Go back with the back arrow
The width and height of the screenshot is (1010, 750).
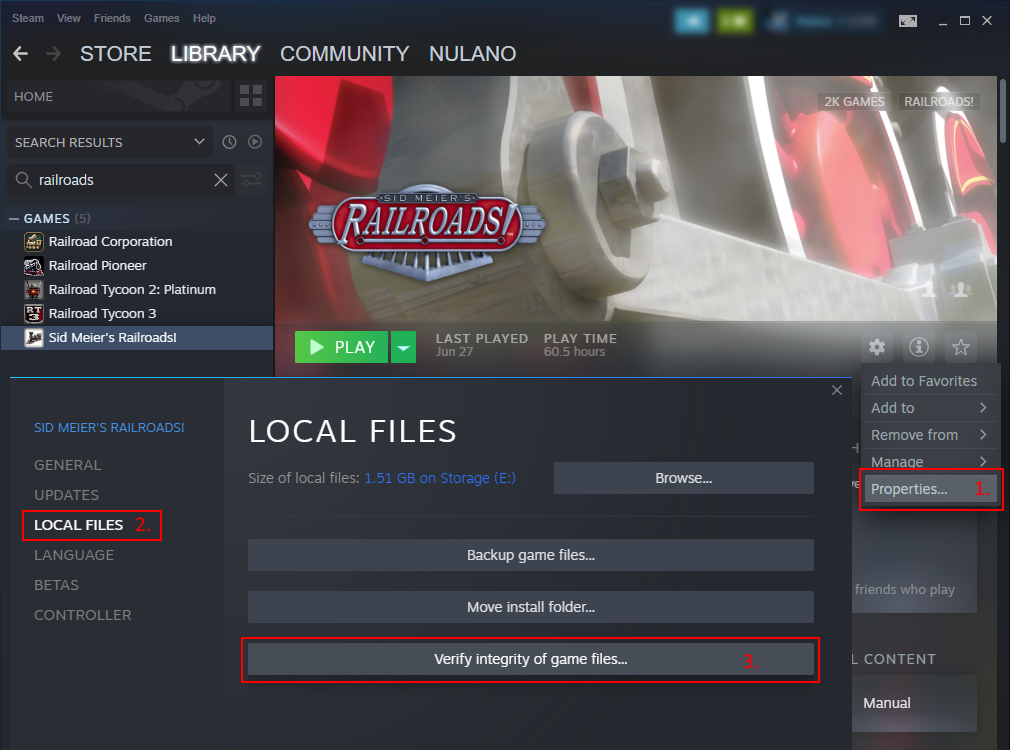click(x=21, y=53)
